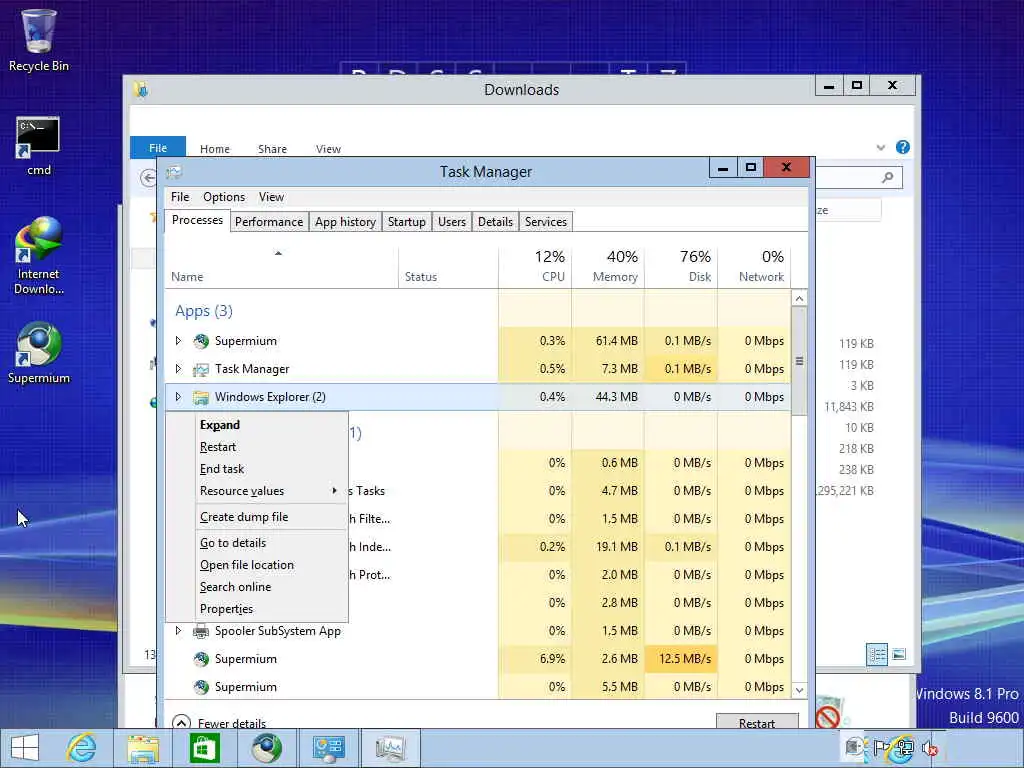Click the Task Manager process icon in the list
1024x768 pixels.
pyautogui.click(x=201, y=370)
